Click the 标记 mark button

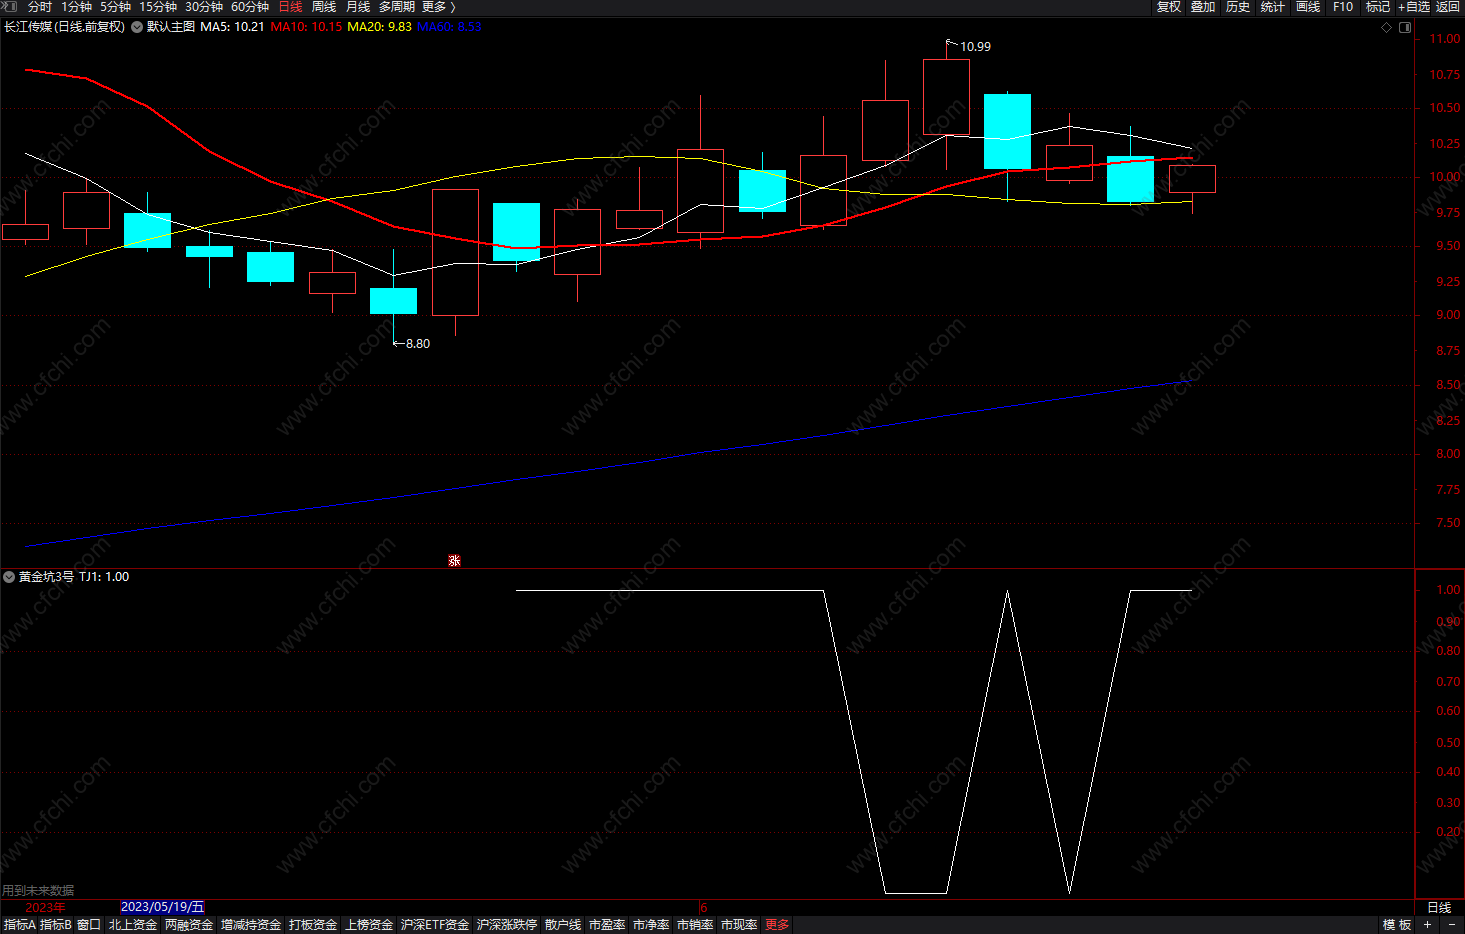point(1378,7)
